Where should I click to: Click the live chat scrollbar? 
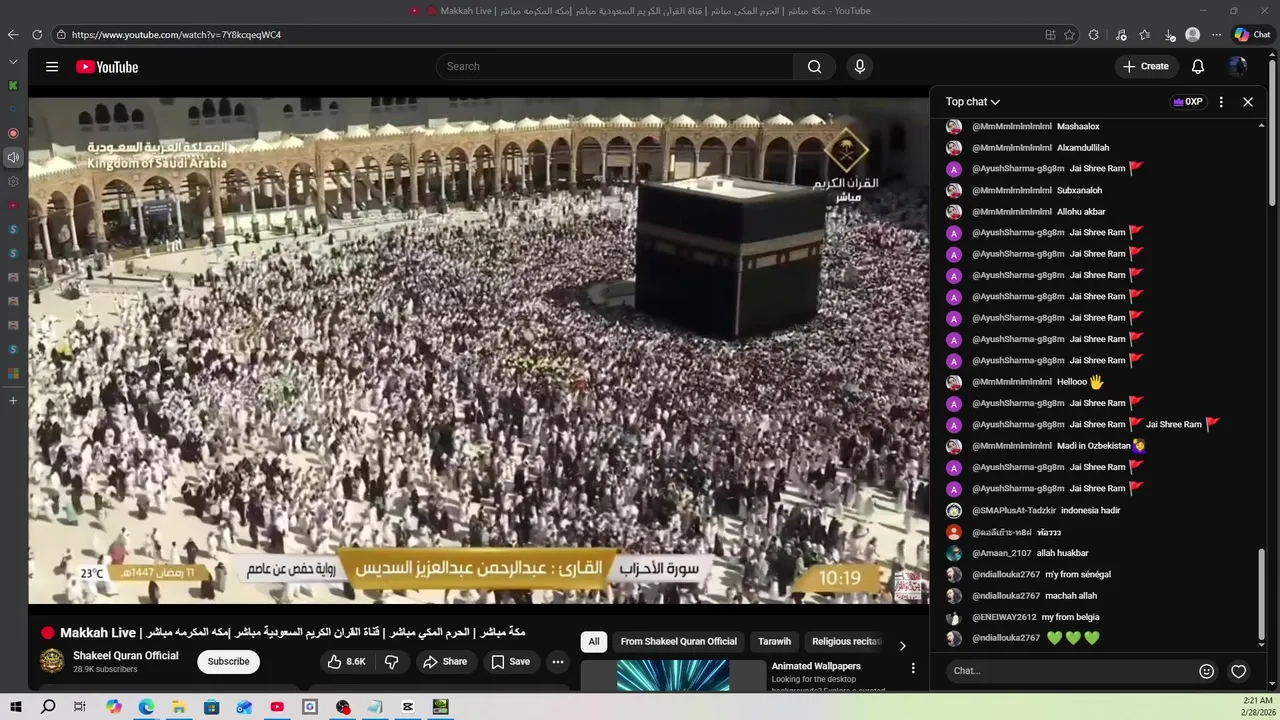[1261, 595]
